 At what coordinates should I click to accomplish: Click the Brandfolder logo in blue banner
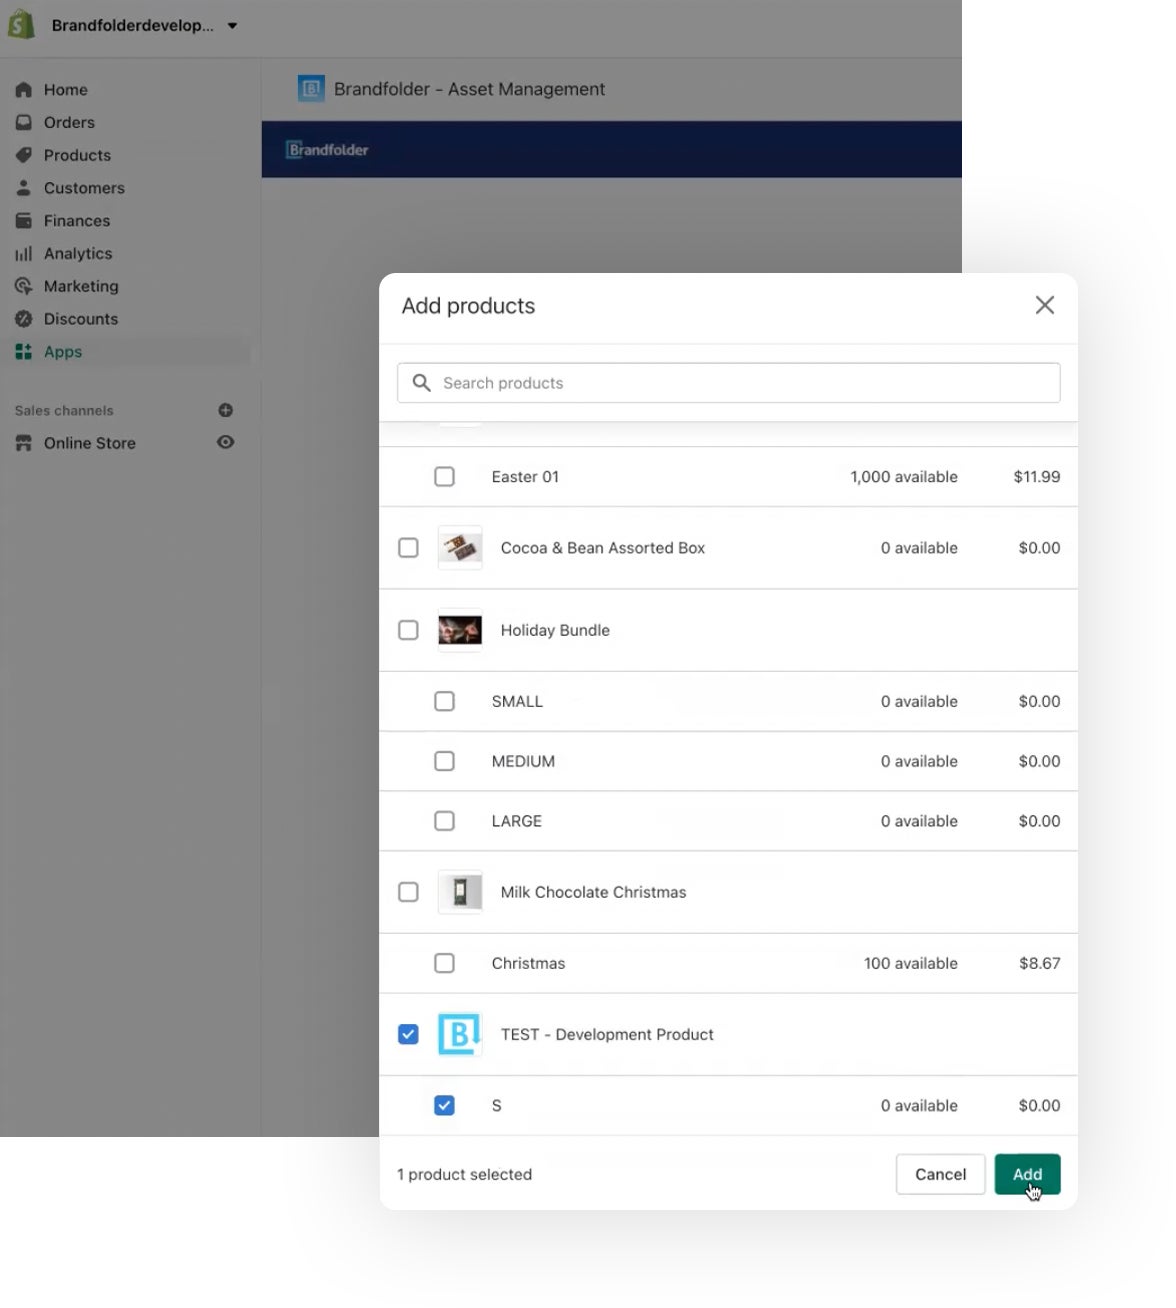[328, 150]
